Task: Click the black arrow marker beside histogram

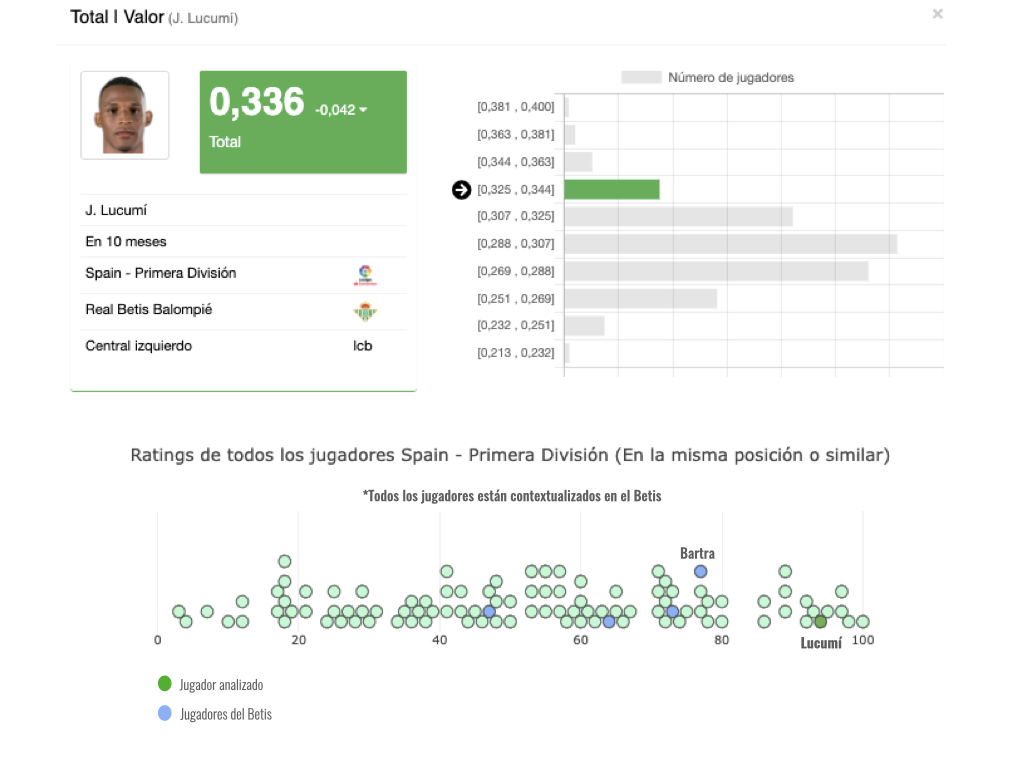Action: coord(461,190)
